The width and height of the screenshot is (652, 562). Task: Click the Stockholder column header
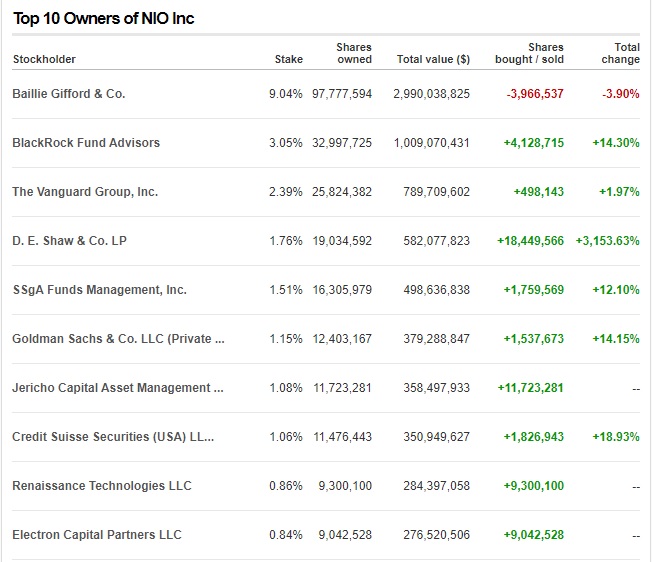tap(44, 59)
